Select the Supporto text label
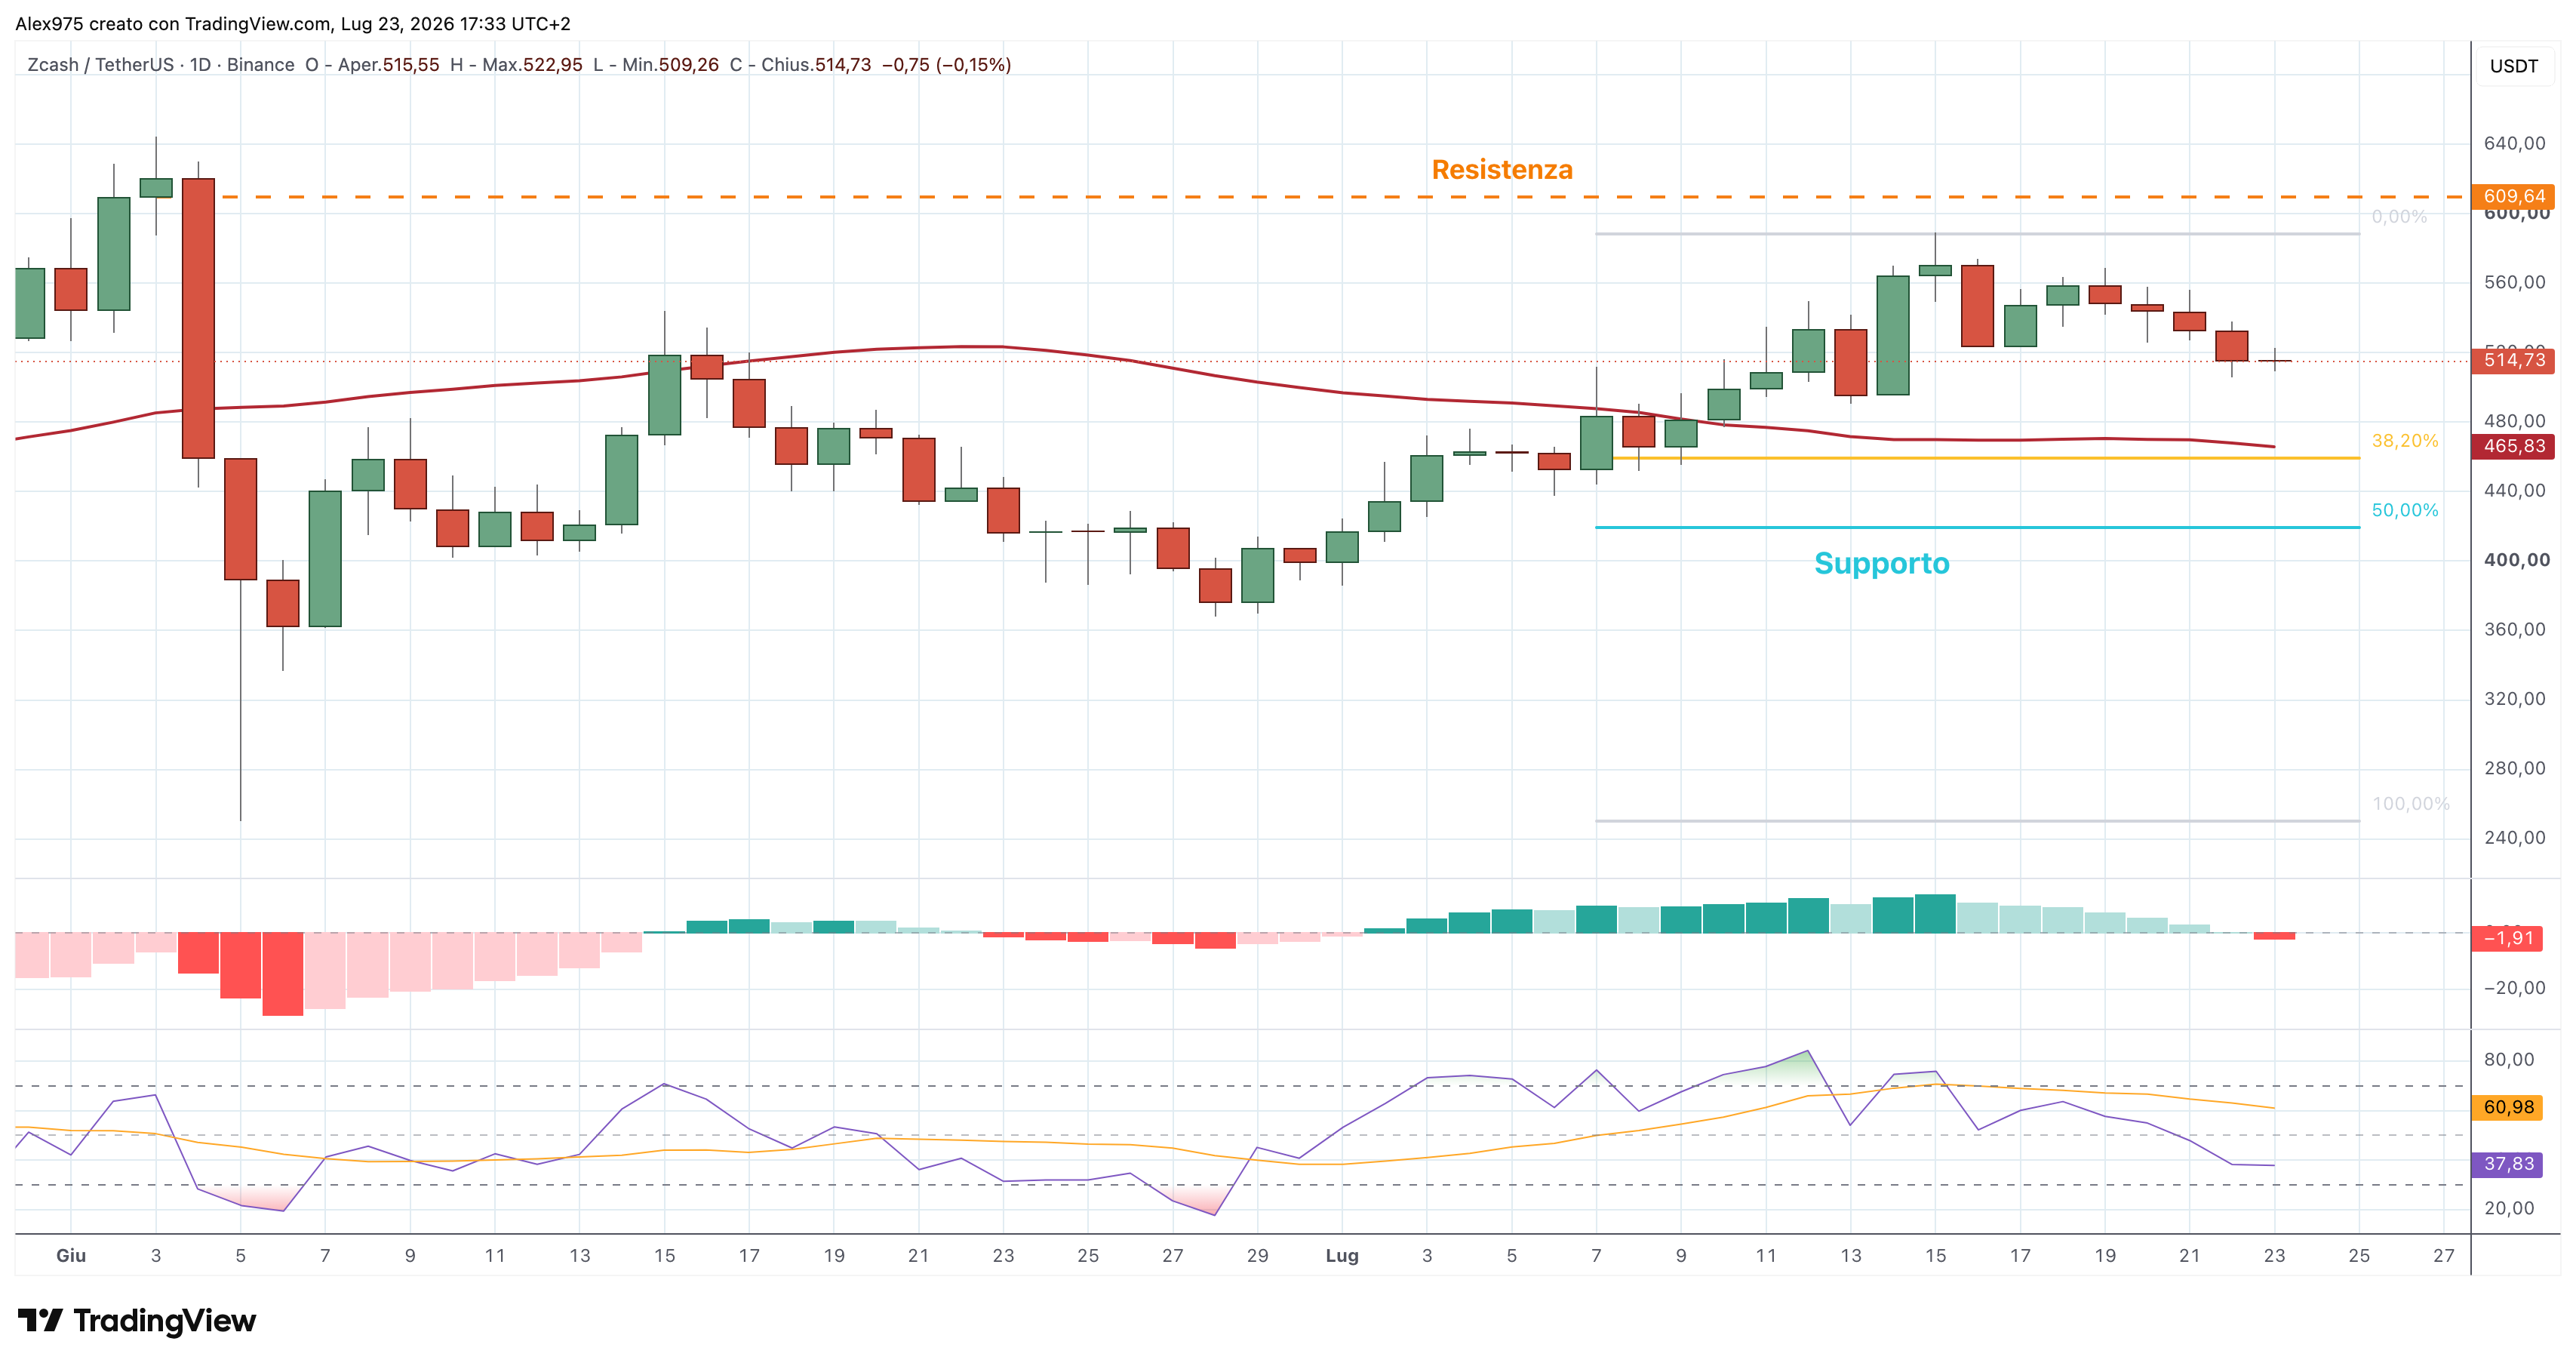2576x1366 pixels. (x=1882, y=563)
